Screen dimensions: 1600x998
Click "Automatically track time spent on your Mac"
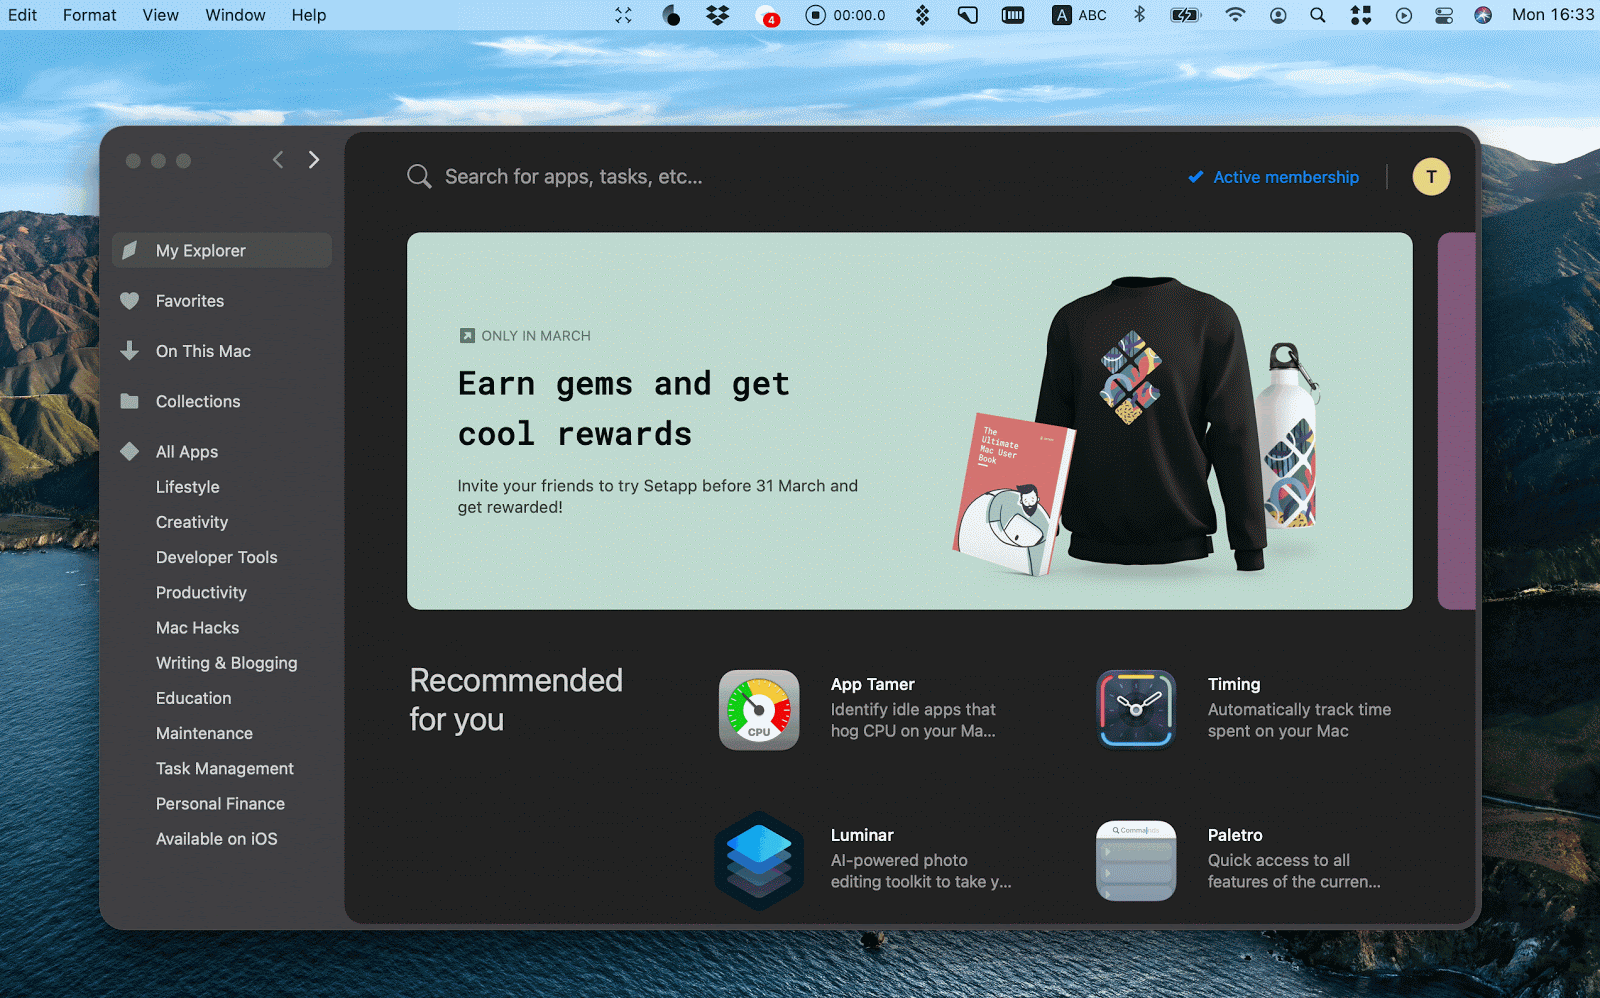coord(1299,720)
